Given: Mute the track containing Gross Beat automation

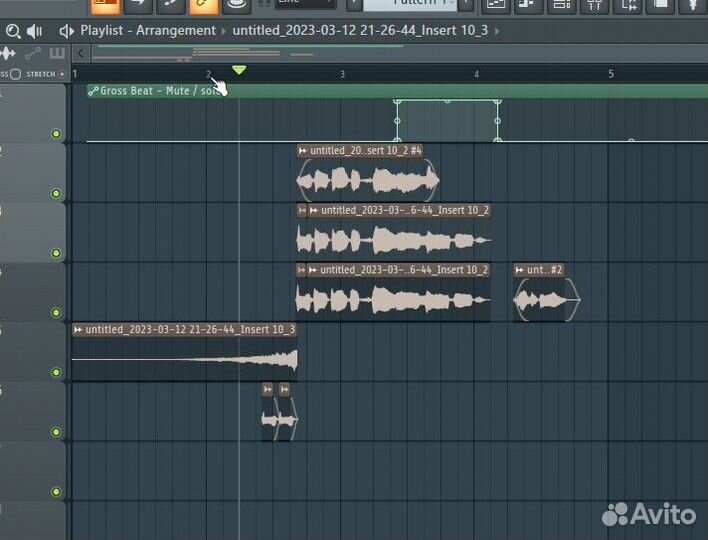Looking at the screenshot, I should pyautogui.click(x=56, y=134).
